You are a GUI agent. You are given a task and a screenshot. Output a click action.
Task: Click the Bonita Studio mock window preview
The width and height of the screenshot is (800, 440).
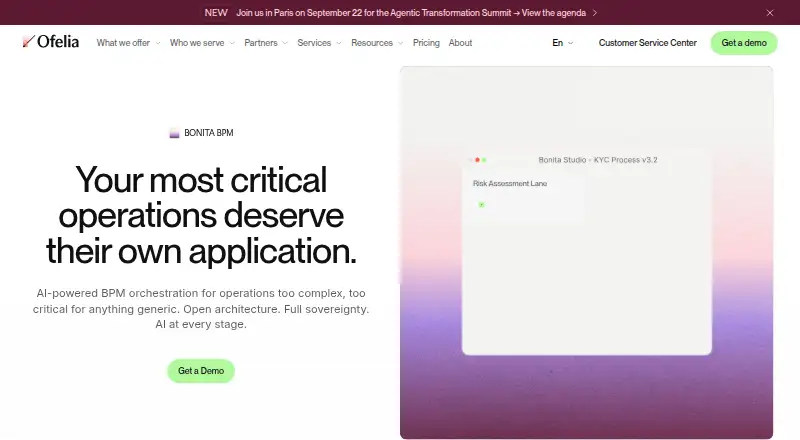click(587, 252)
